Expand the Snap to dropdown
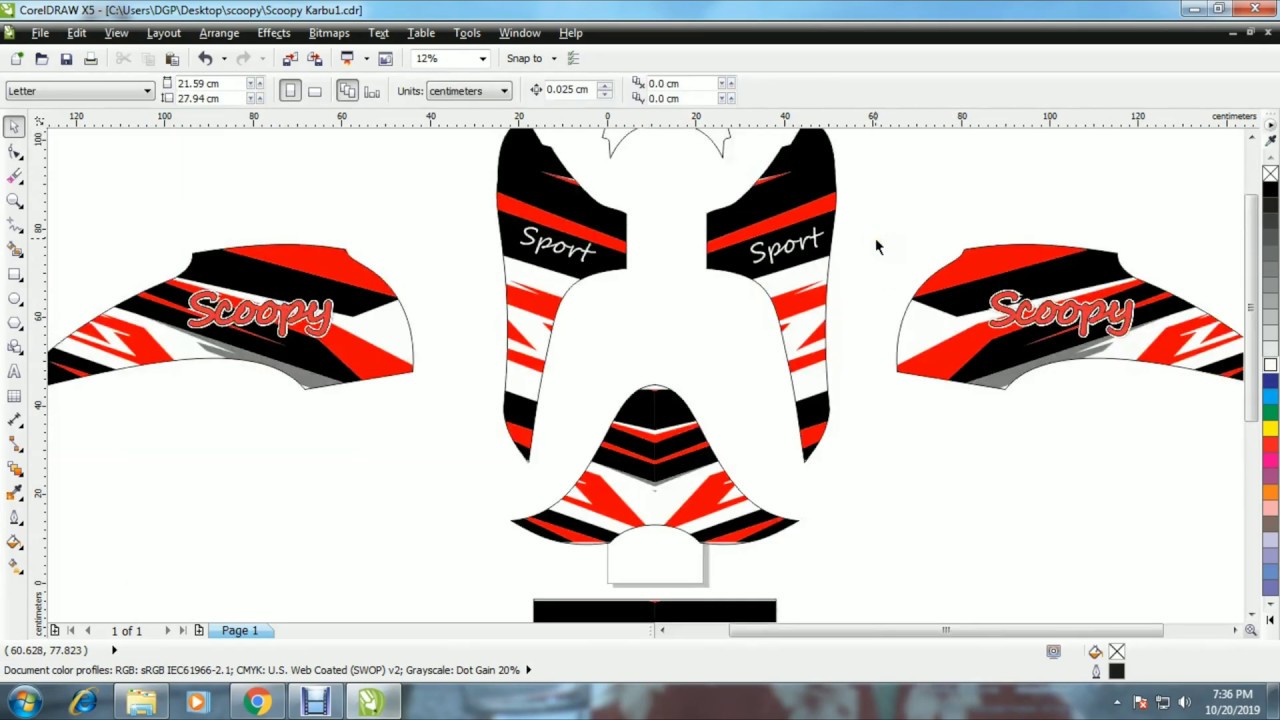Viewport: 1280px width, 720px height. (x=554, y=59)
